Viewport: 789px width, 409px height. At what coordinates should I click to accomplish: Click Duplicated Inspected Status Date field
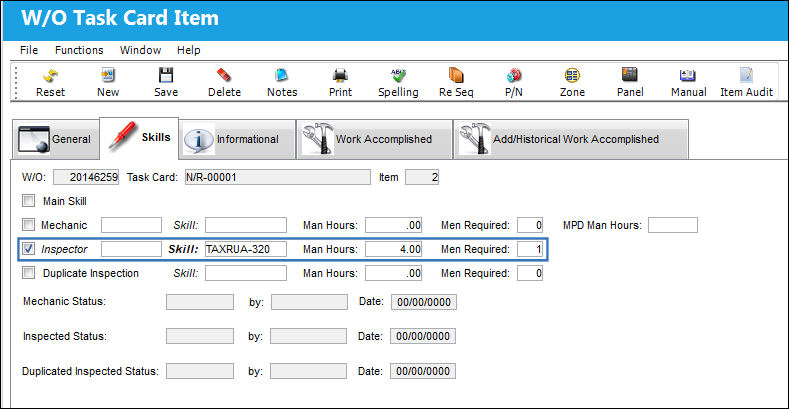click(423, 371)
